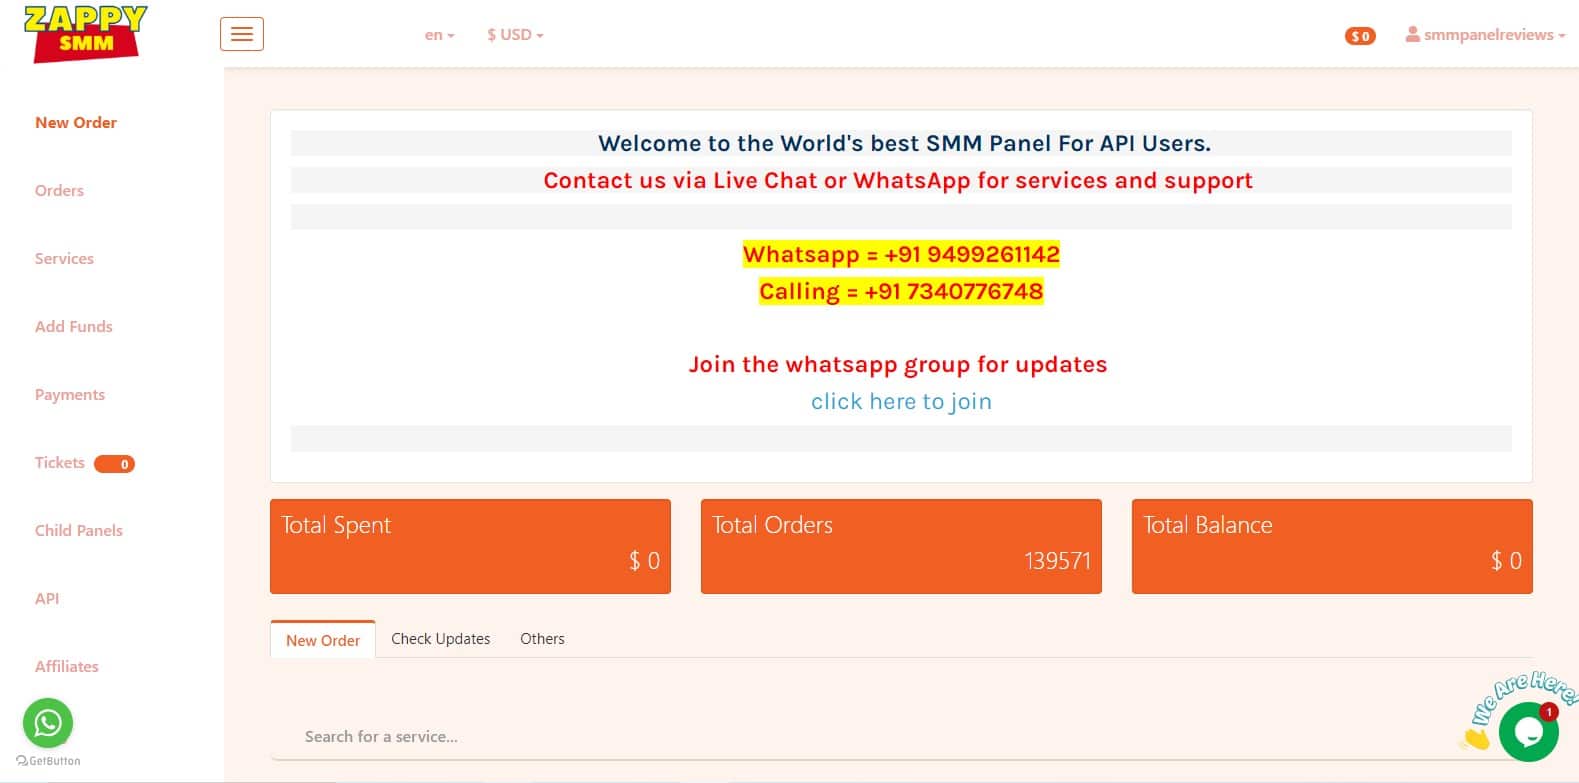Click the Total Orders stat card

click(901, 546)
